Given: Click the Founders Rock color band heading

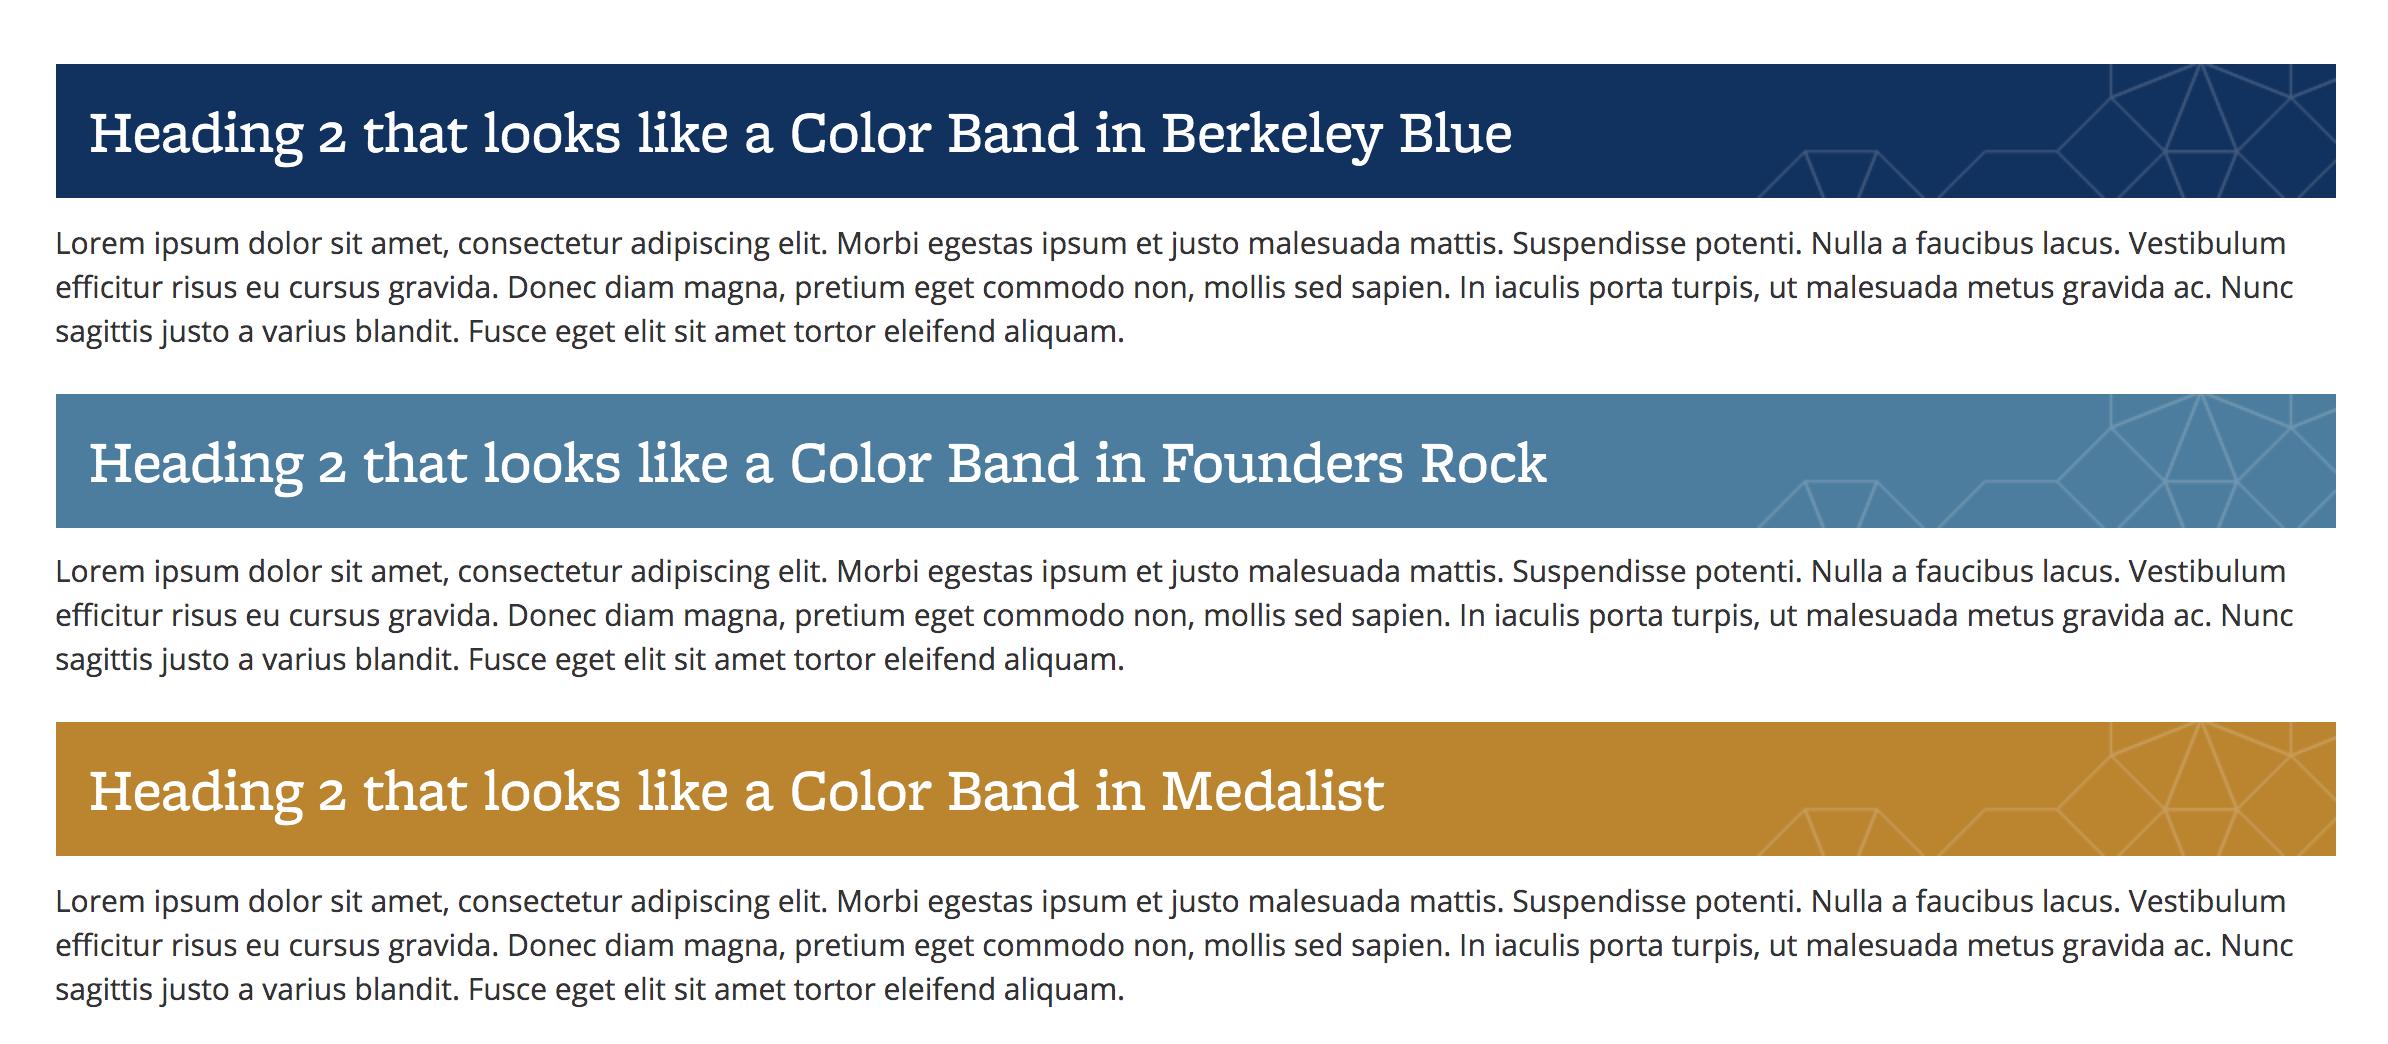Looking at the screenshot, I should click(x=818, y=464).
